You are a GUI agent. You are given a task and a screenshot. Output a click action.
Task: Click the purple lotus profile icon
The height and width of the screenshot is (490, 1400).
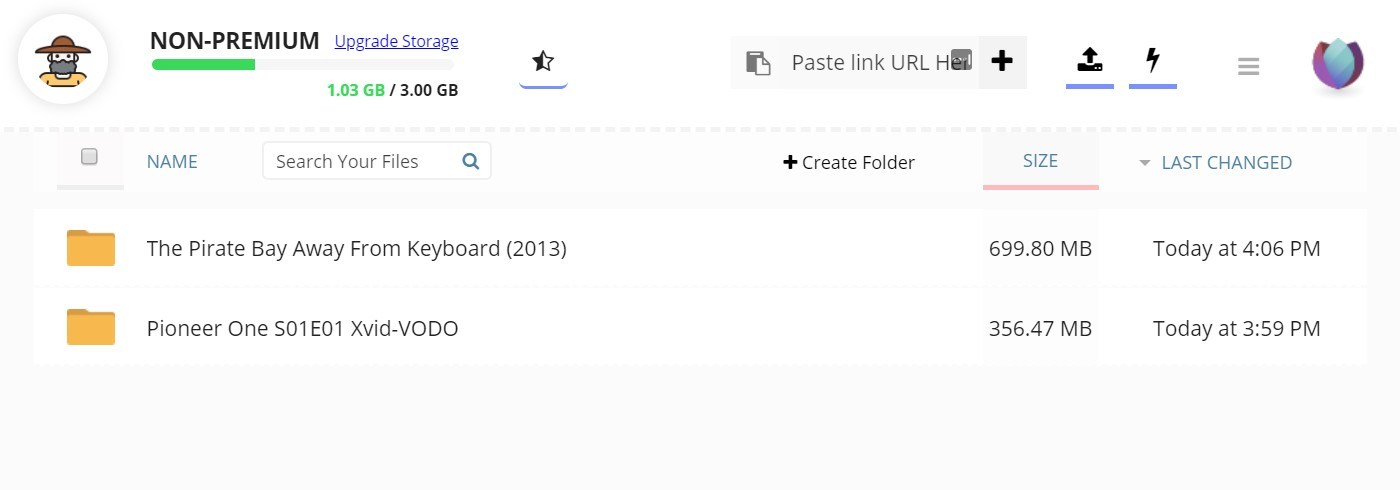pos(1338,64)
